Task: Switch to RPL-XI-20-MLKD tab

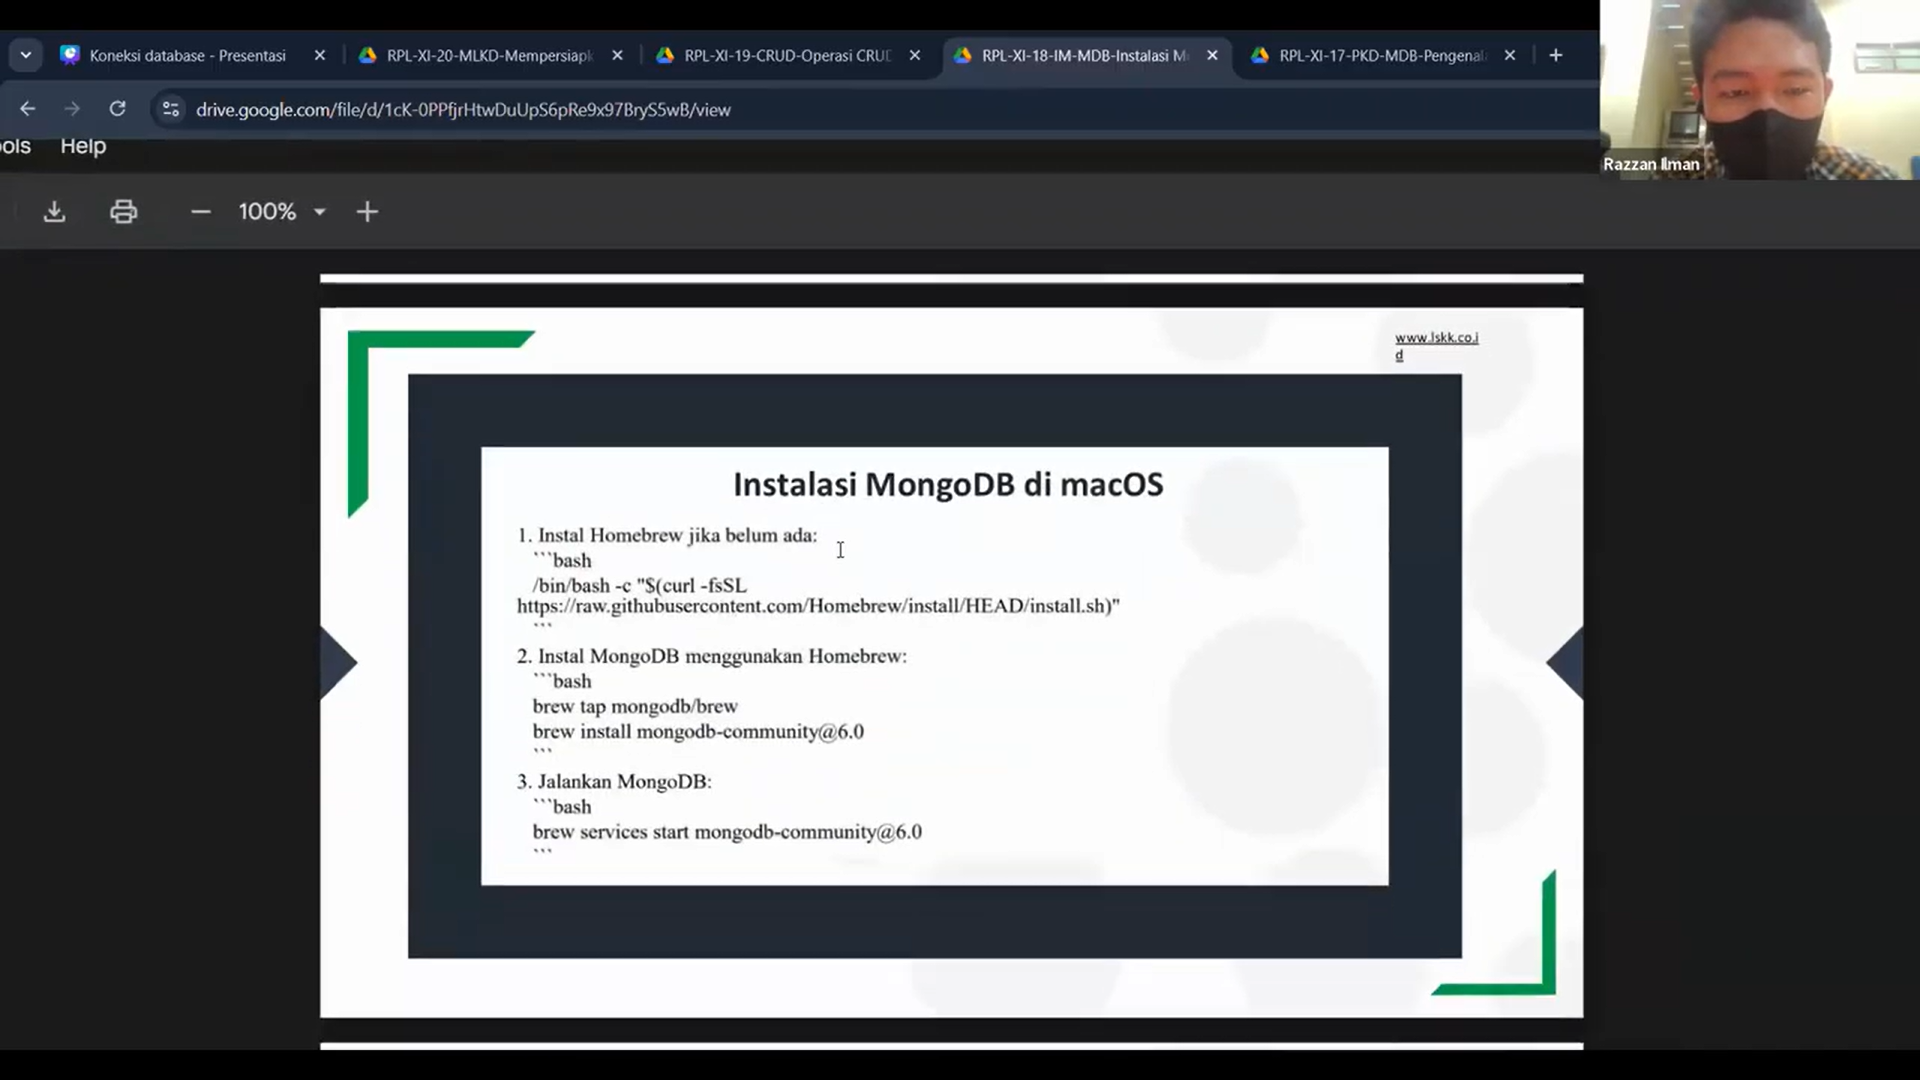Action: click(489, 56)
